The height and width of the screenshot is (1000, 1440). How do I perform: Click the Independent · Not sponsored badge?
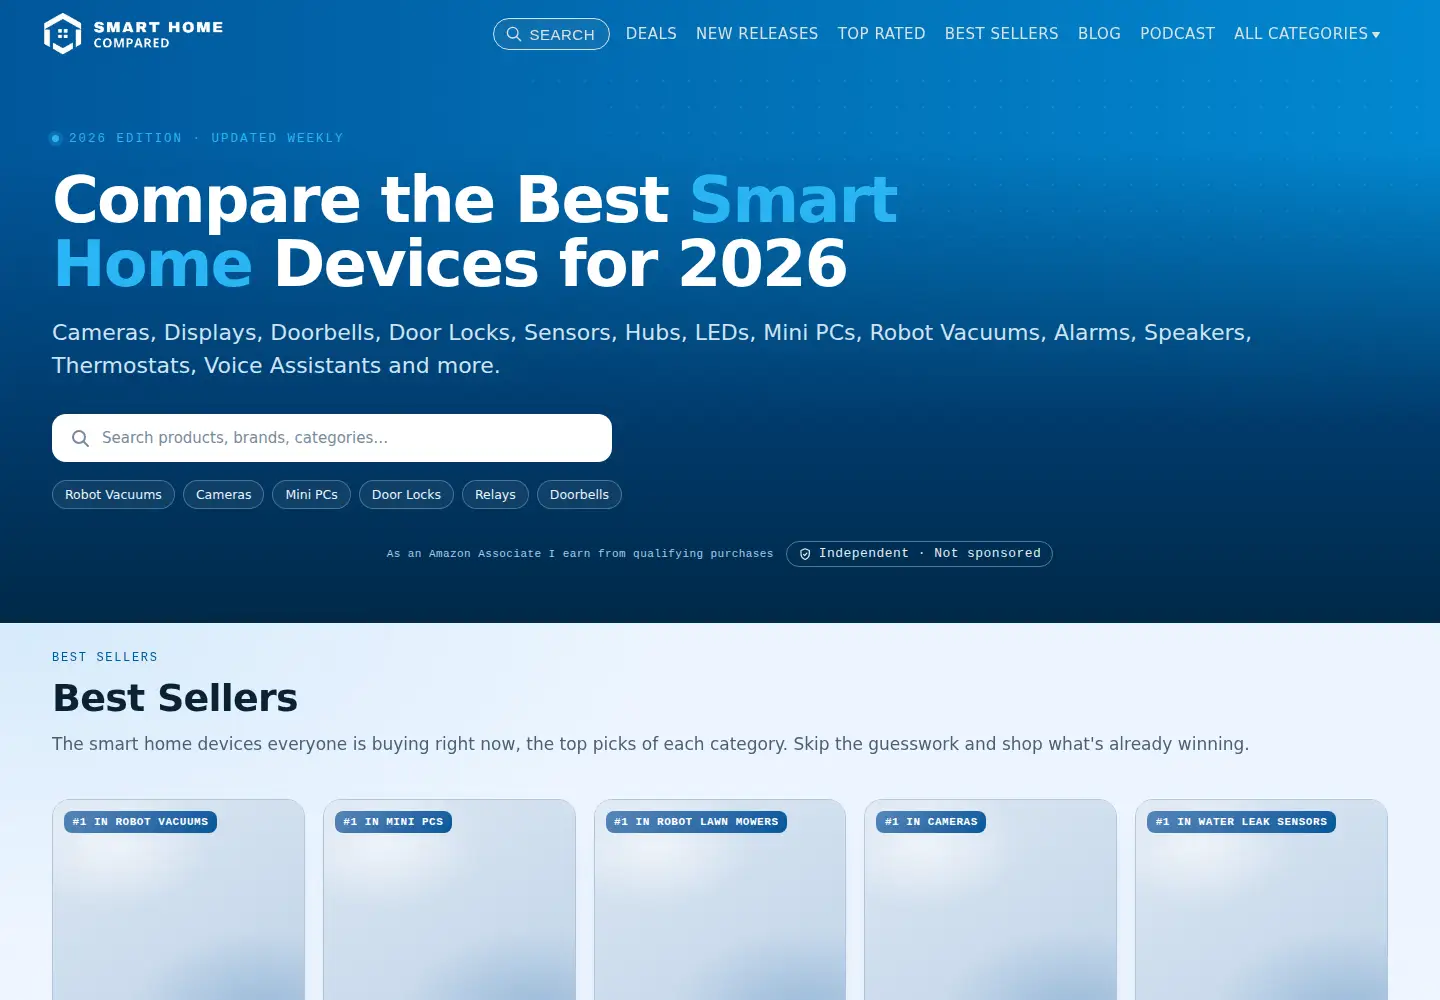click(919, 554)
